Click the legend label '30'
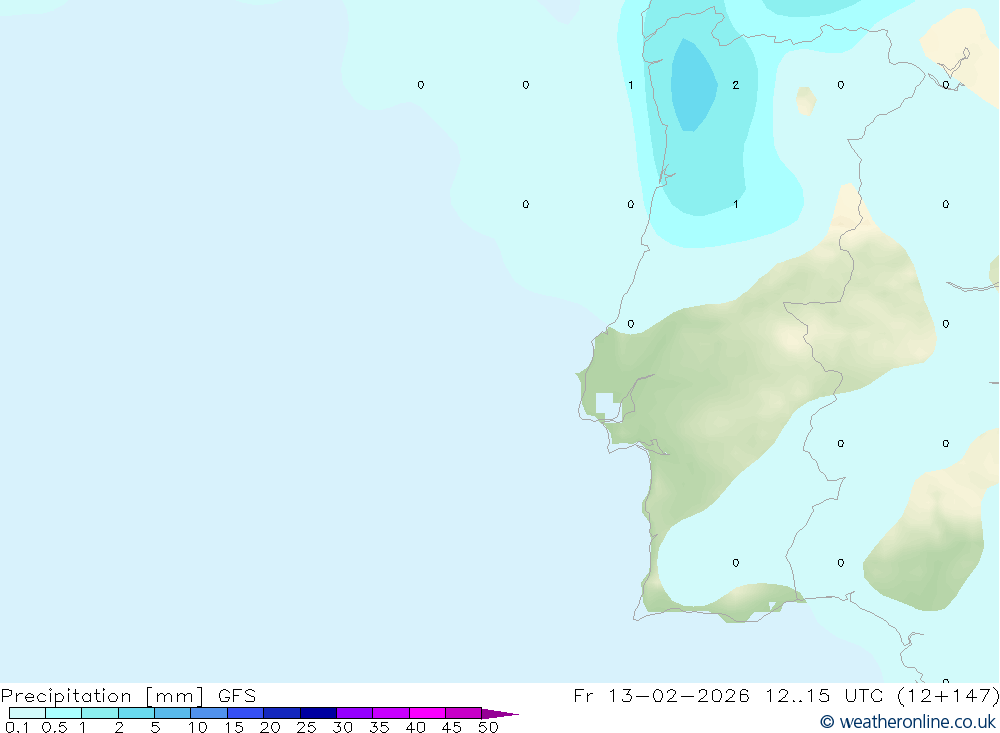Image resolution: width=1000 pixels, height=733 pixels. coord(343,727)
